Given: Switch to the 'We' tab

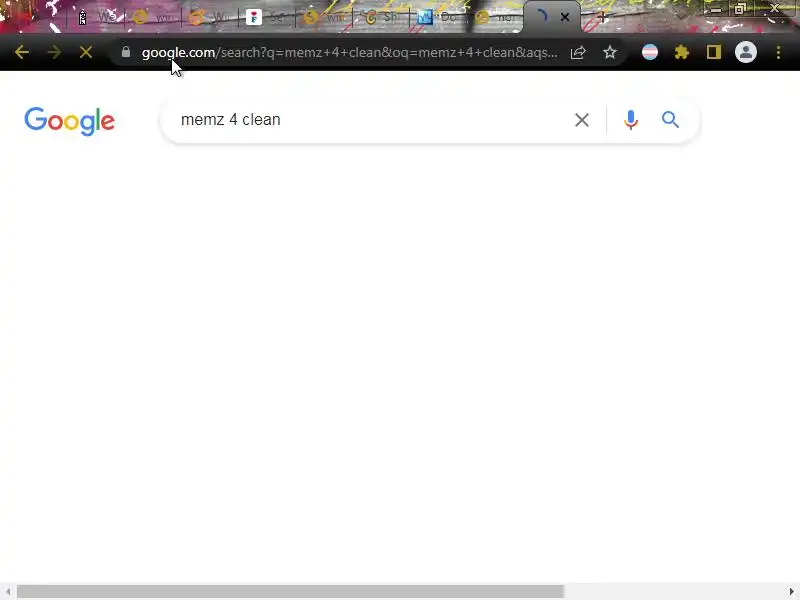Looking at the screenshot, I should tap(97, 17).
